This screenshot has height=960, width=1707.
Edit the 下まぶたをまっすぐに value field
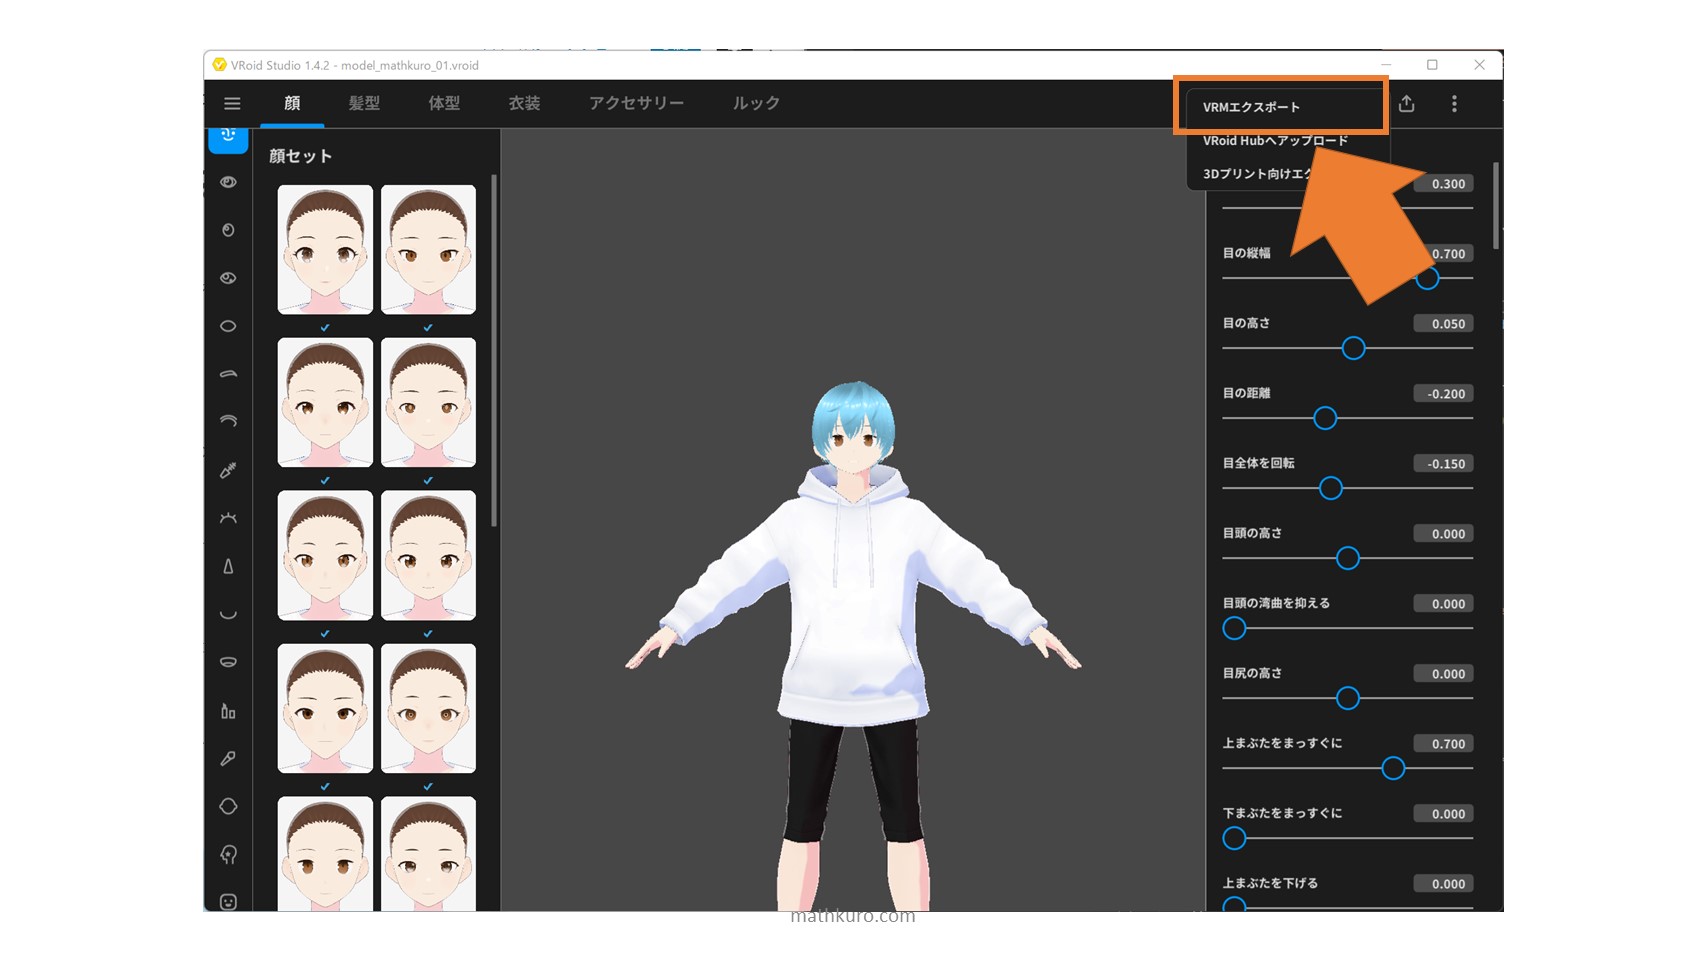coord(1443,814)
